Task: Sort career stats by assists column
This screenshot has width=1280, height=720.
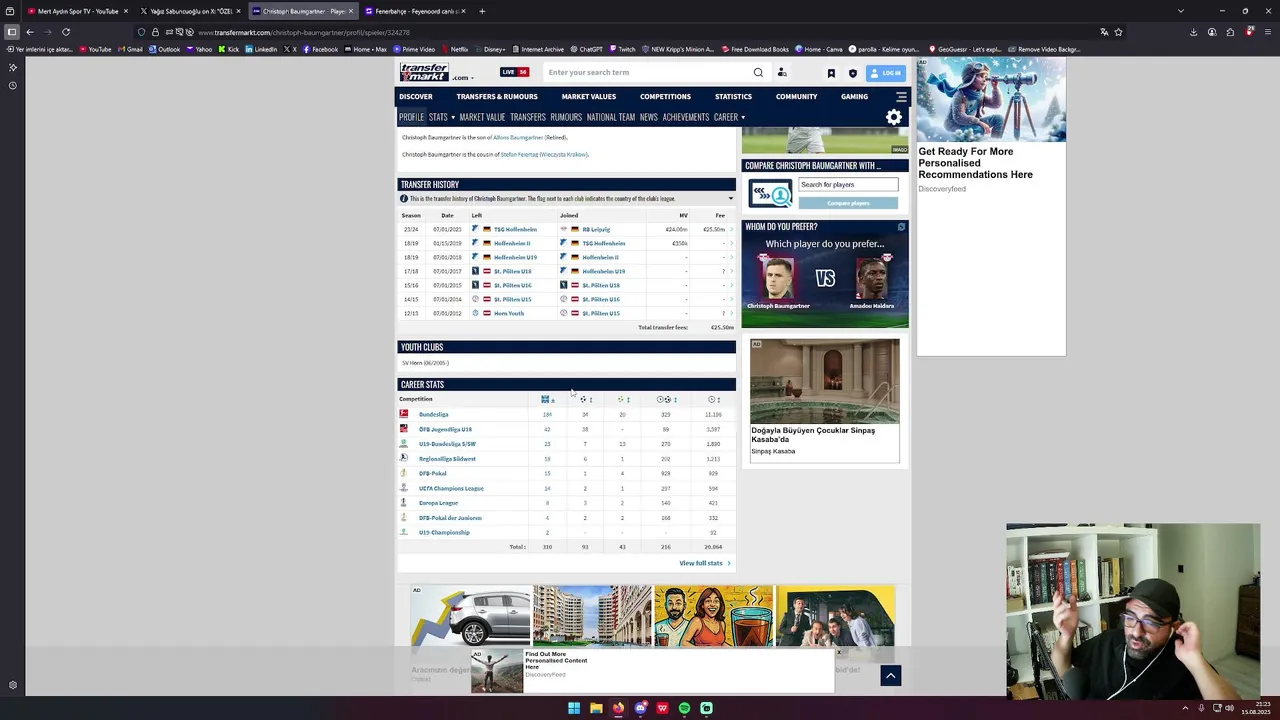Action: (x=622, y=399)
